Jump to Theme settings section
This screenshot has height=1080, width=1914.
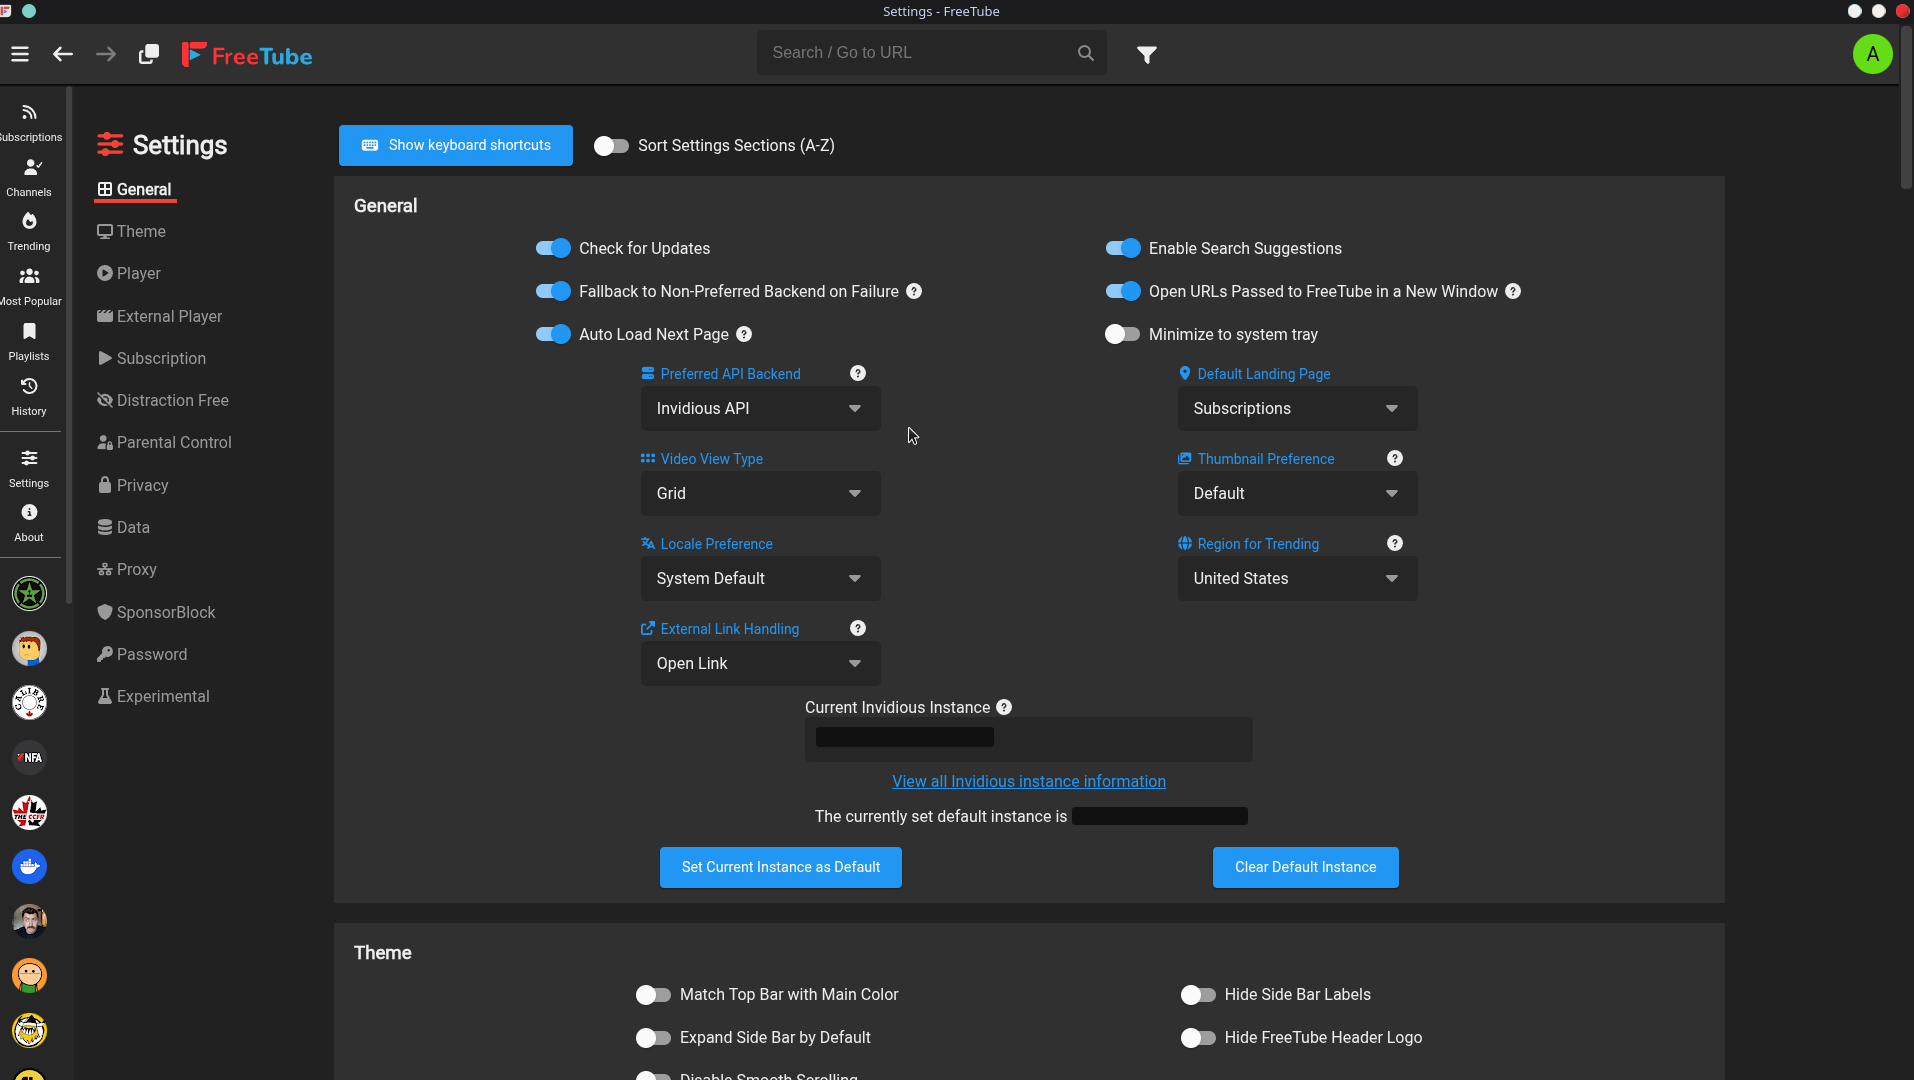pos(132,231)
